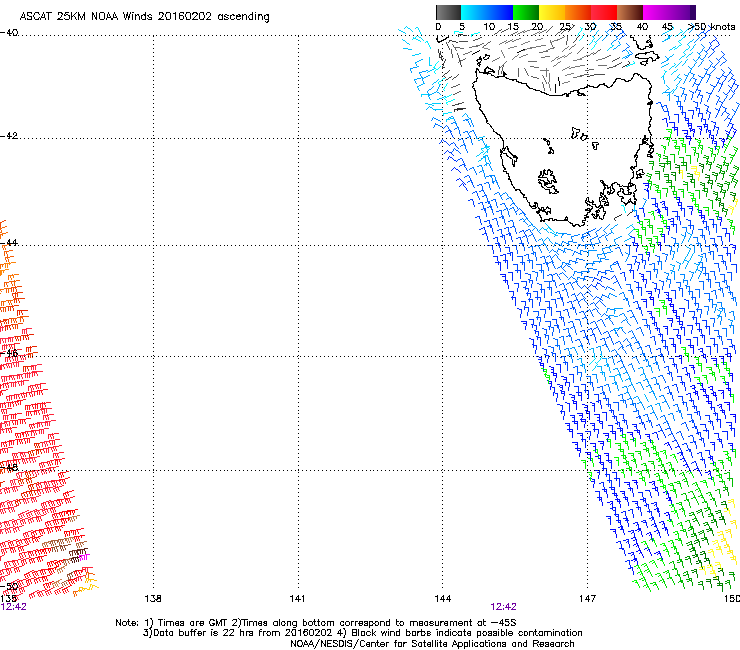Click the note 'Data buffer is 22 hrs from 20160202'
The image size is (740, 650).
[x=242, y=633]
